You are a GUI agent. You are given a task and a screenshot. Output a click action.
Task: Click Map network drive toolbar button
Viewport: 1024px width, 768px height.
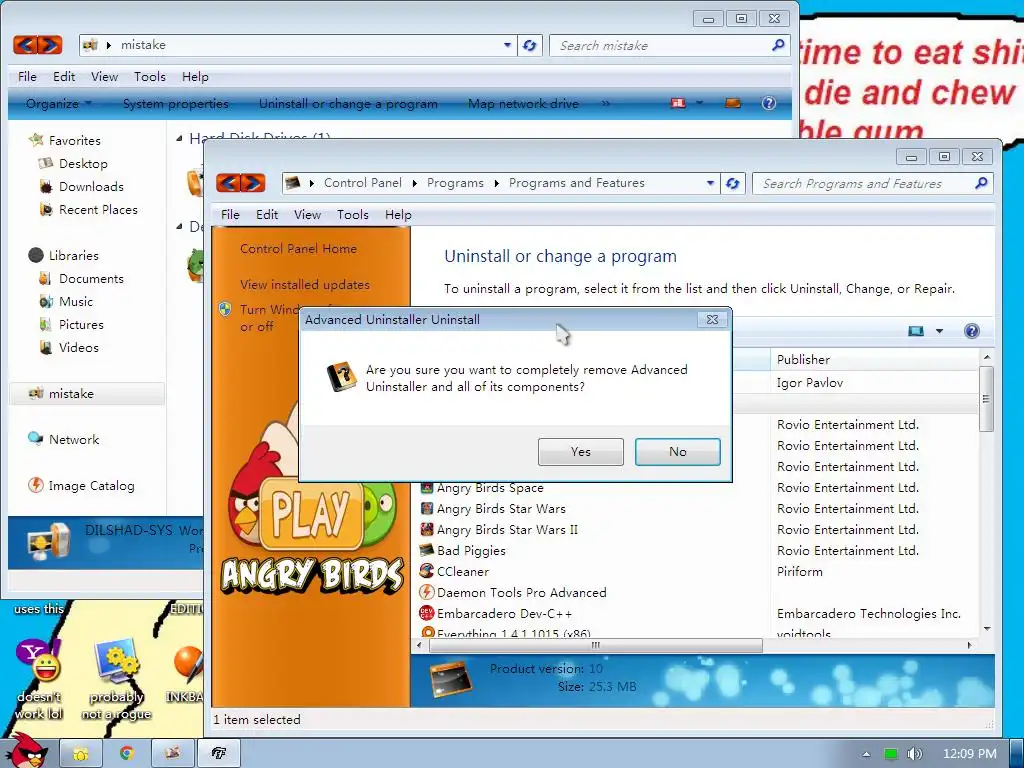click(523, 104)
